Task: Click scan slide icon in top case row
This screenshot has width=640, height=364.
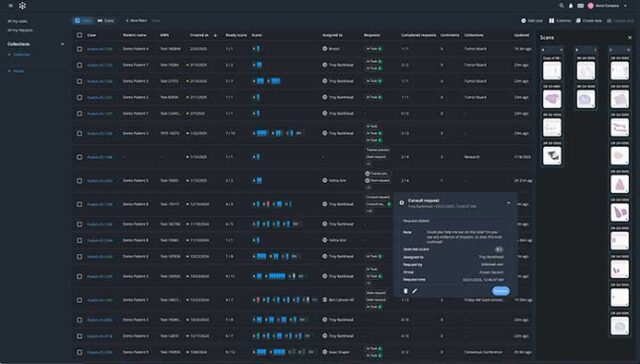Action: [258, 49]
